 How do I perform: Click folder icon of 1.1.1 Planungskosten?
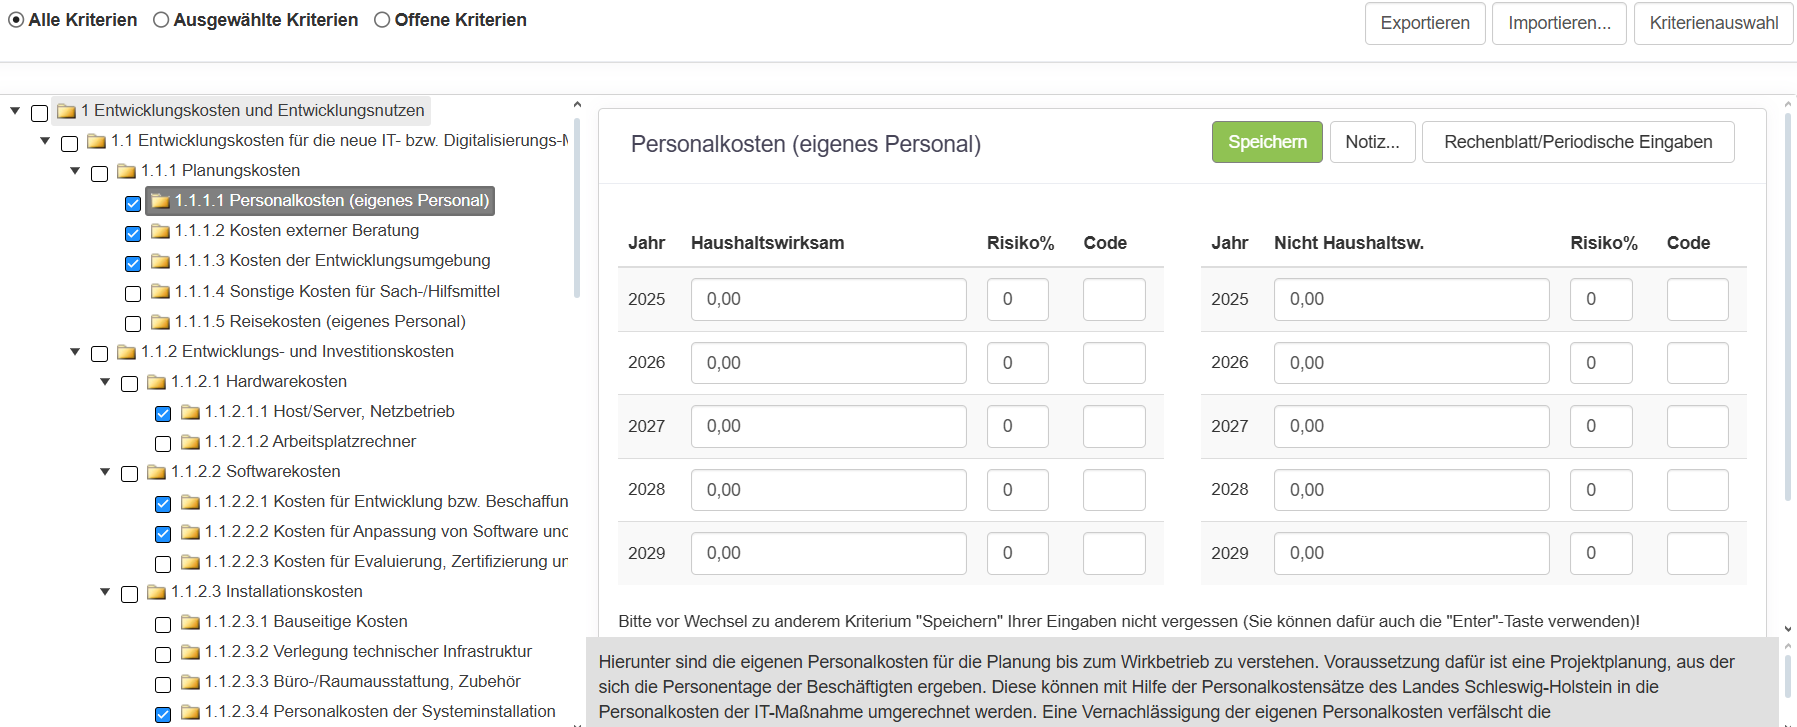(126, 171)
